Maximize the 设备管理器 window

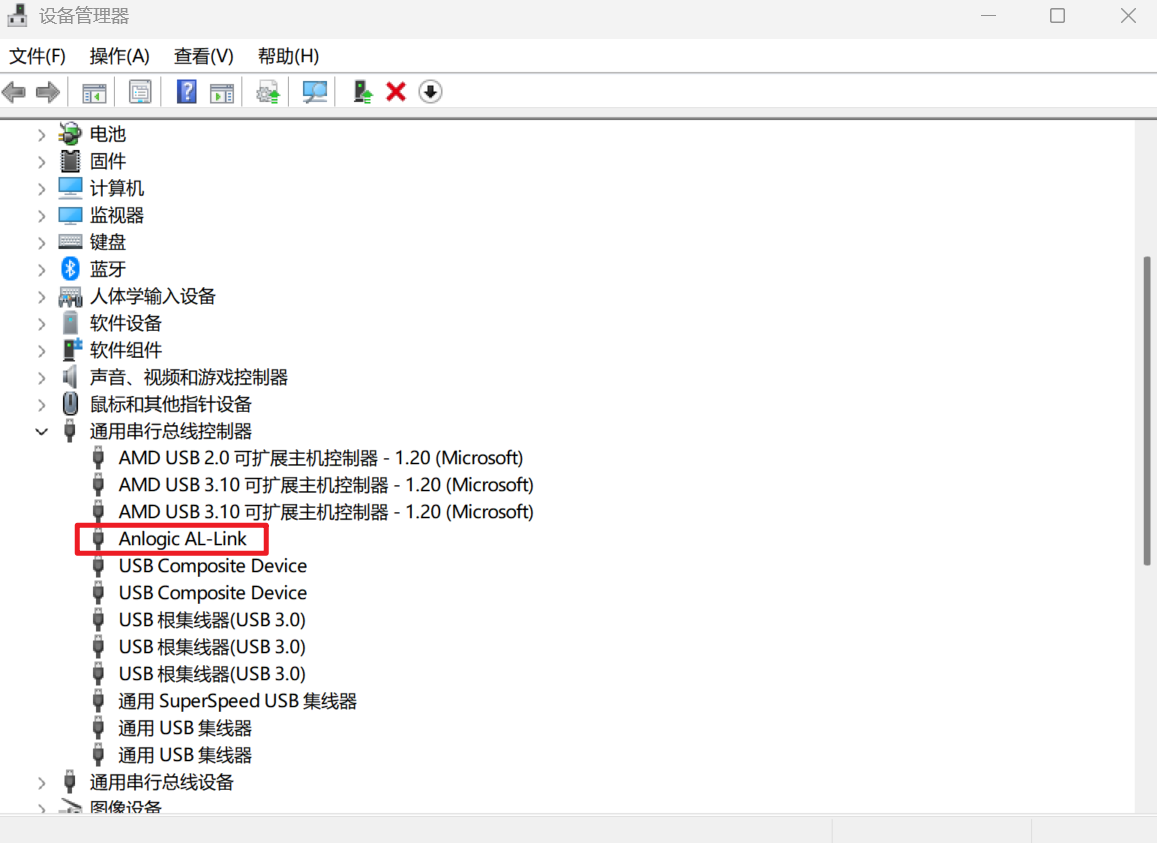pyautogui.click(x=1057, y=16)
